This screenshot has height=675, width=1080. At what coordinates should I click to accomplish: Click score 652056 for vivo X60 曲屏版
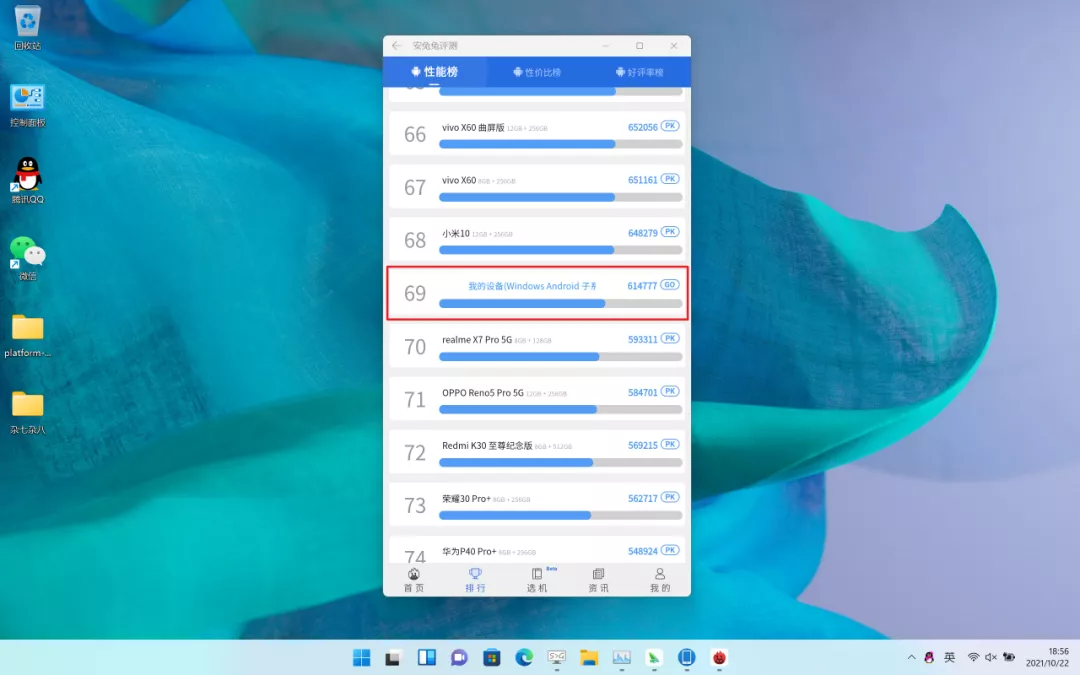[643, 127]
